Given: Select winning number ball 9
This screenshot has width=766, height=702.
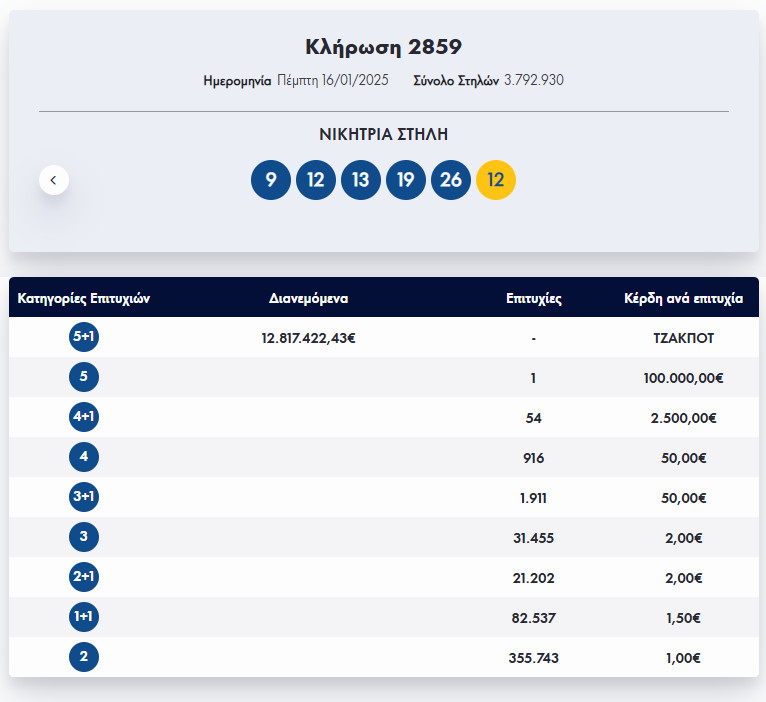Looking at the screenshot, I should [271, 180].
